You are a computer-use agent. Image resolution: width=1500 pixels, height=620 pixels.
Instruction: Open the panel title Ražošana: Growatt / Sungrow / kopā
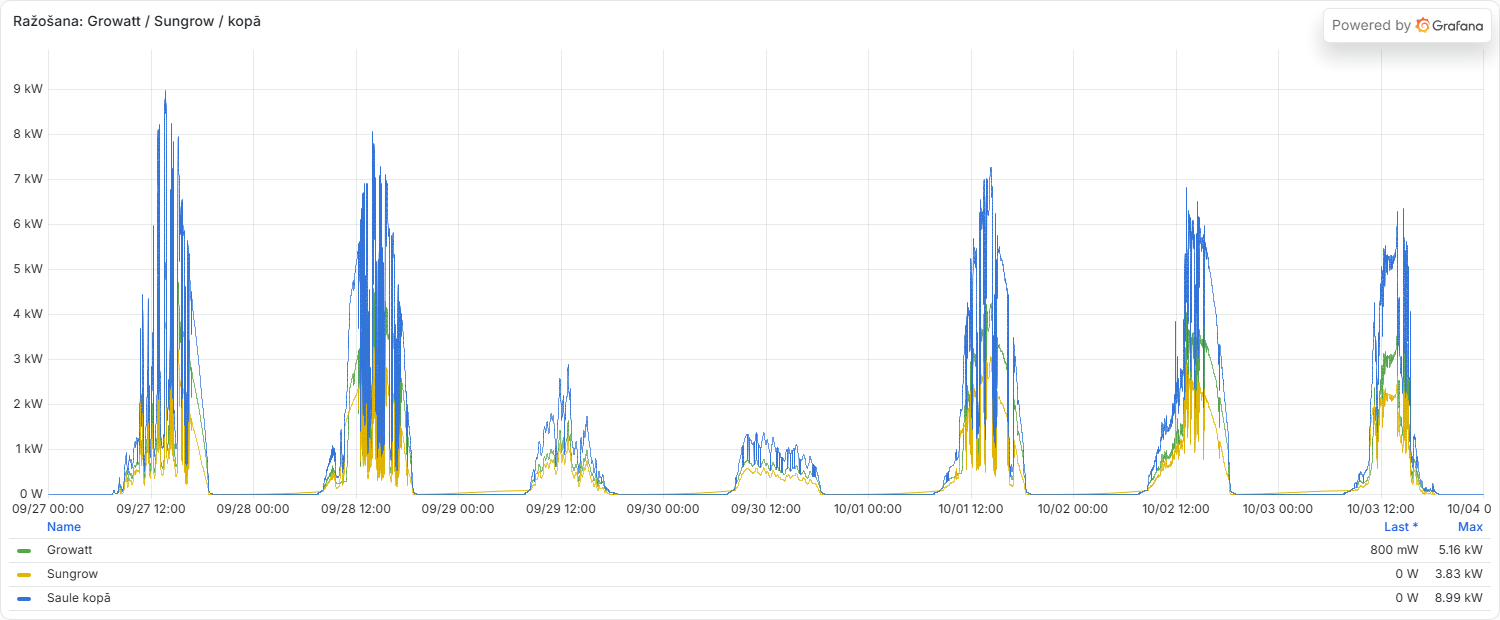click(137, 21)
